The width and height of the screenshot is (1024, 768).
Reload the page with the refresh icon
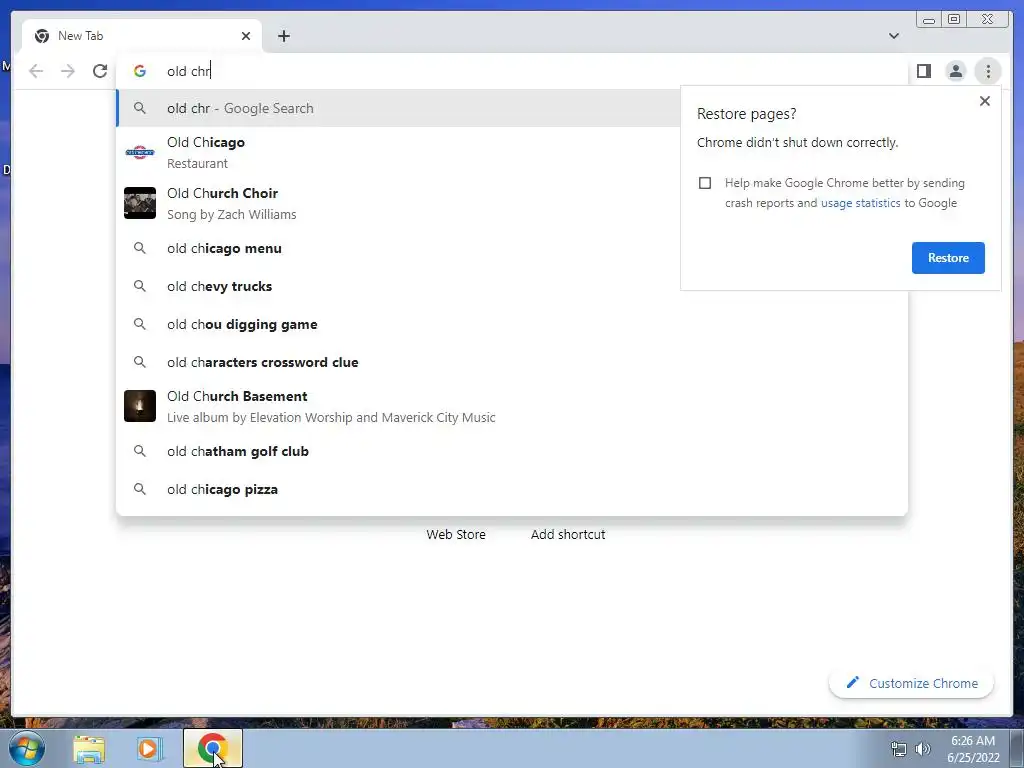click(x=100, y=71)
